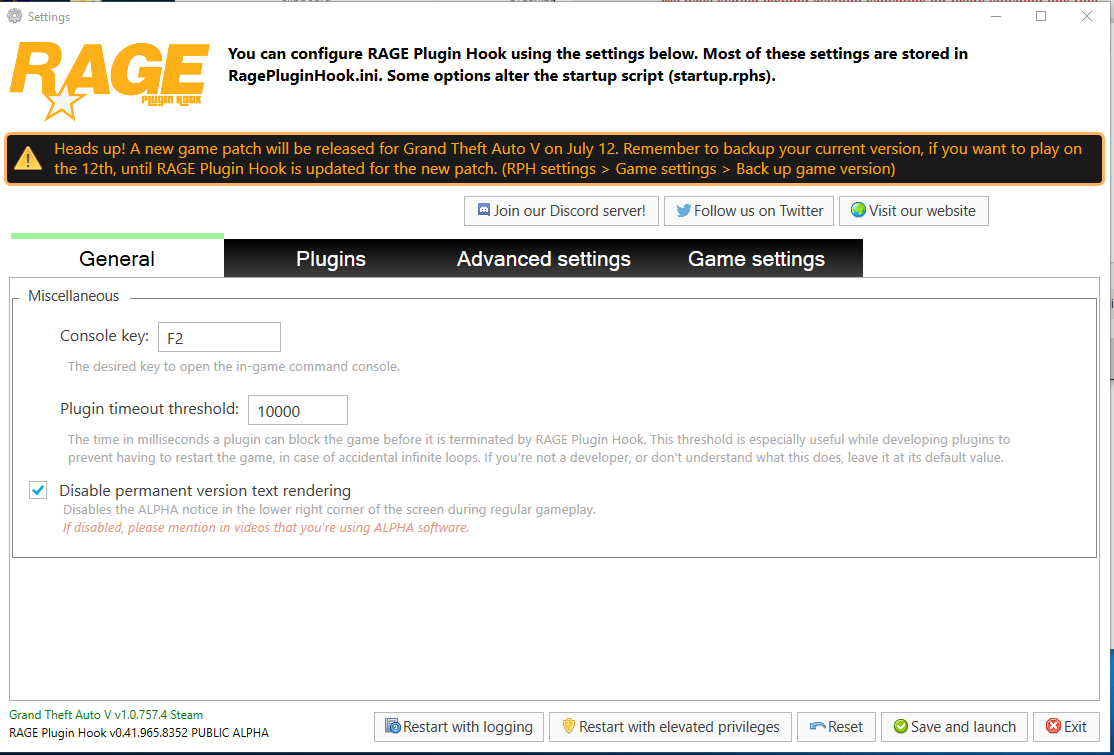Screen dimensions: 1114x755
Task: Reset settings with the Reset button
Action: coord(836,727)
